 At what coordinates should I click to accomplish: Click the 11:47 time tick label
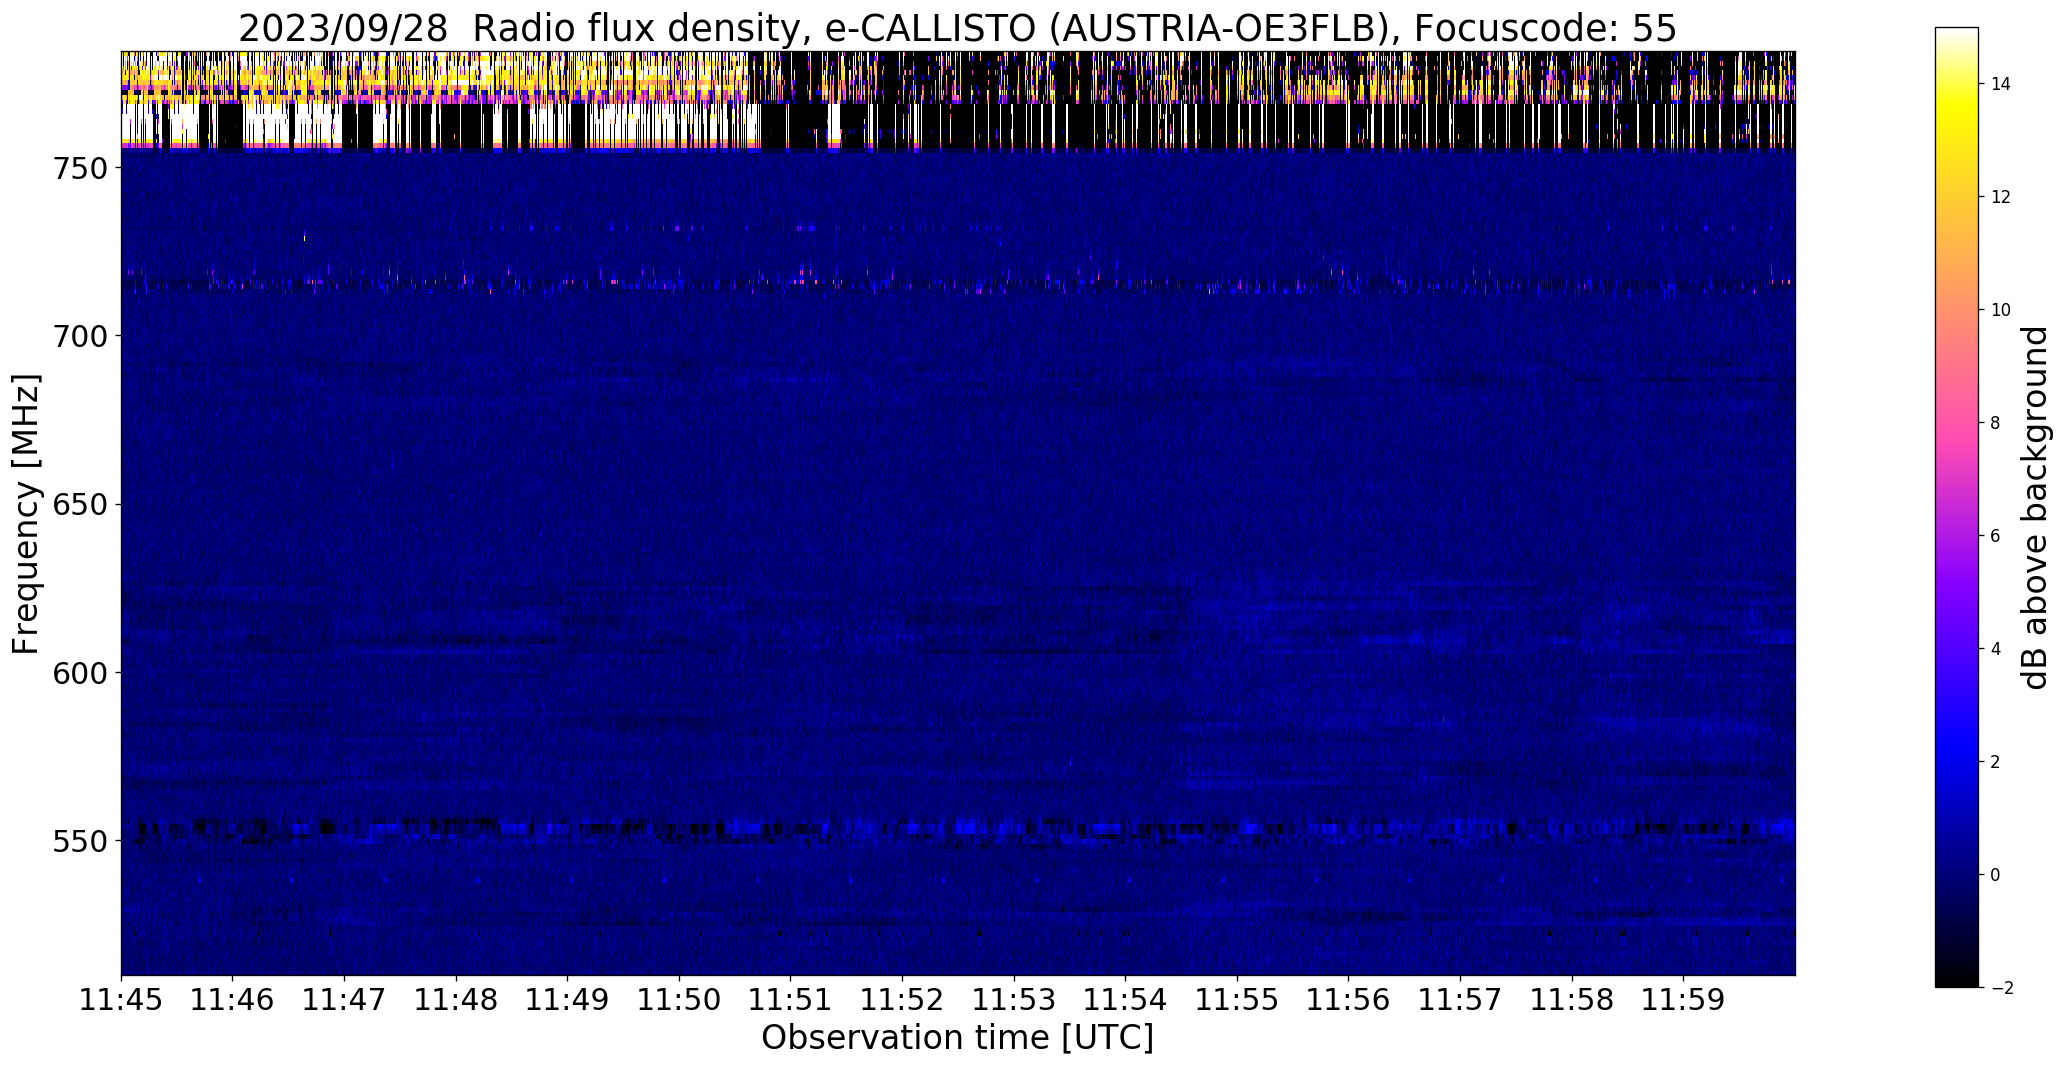[345, 1000]
